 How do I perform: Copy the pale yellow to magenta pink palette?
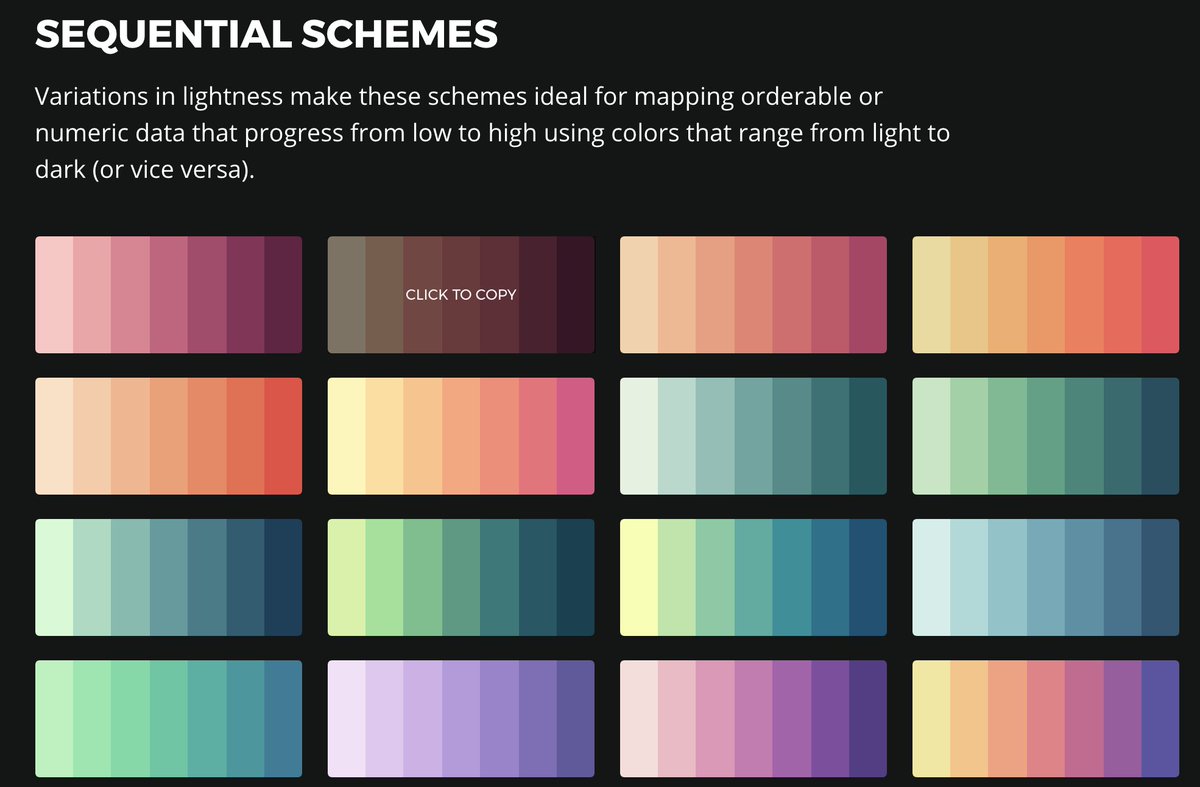(x=461, y=436)
